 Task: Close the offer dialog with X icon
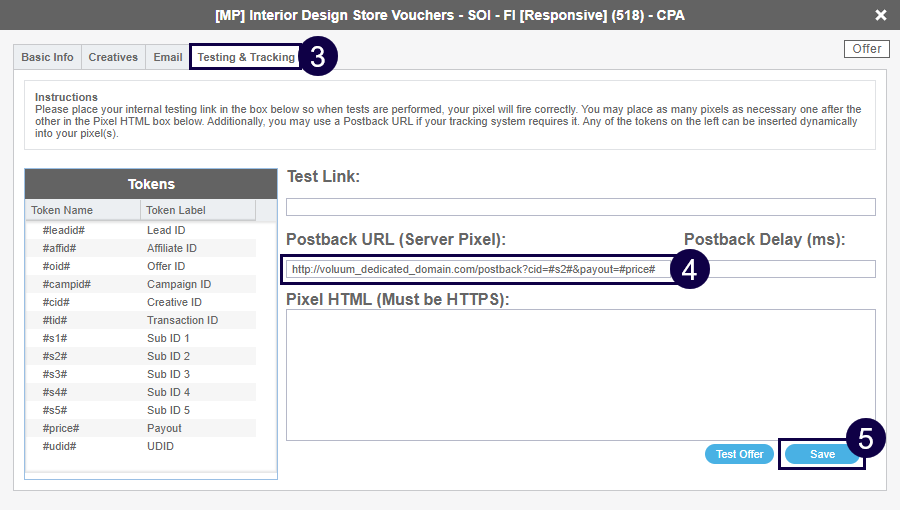(880, 15)
